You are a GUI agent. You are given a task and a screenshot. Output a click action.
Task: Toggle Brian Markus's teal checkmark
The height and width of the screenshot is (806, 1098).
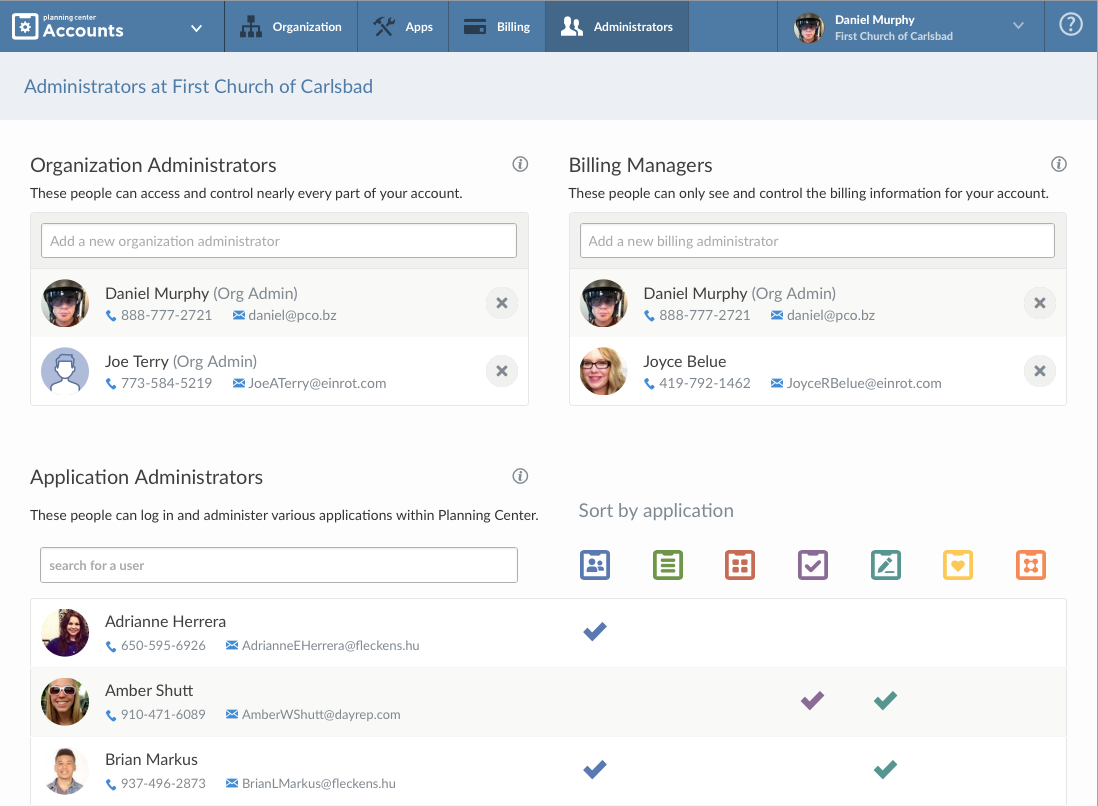[x=885, y=769]
